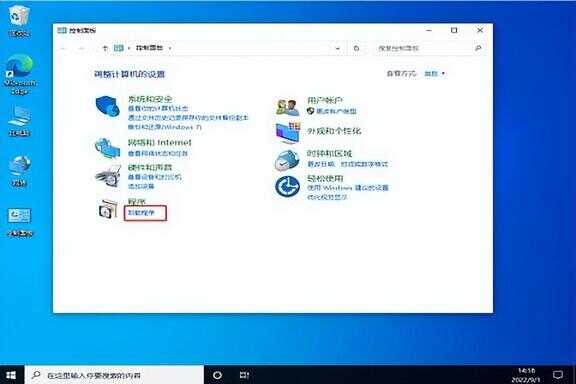Open the Windows Start menu
Viewport: 576px width, 384px height.
click(11, 375)
